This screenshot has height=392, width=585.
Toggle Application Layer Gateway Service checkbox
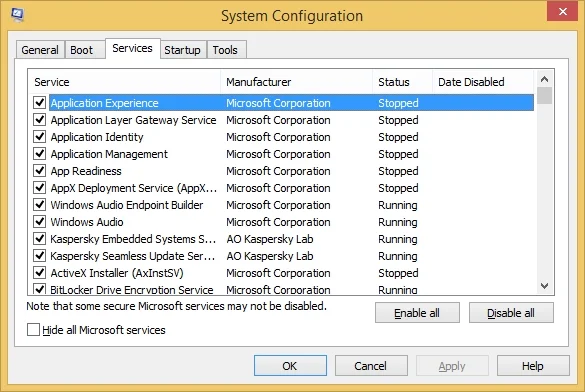click(x=40, y=119)
